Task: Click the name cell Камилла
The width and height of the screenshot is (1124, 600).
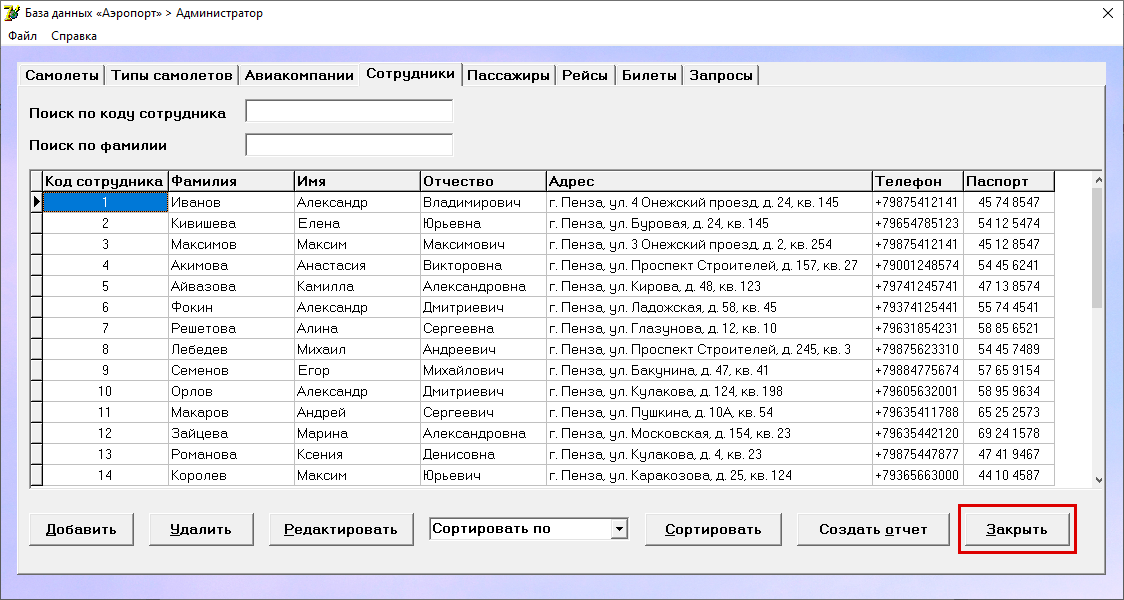Action: pos(357,287)
